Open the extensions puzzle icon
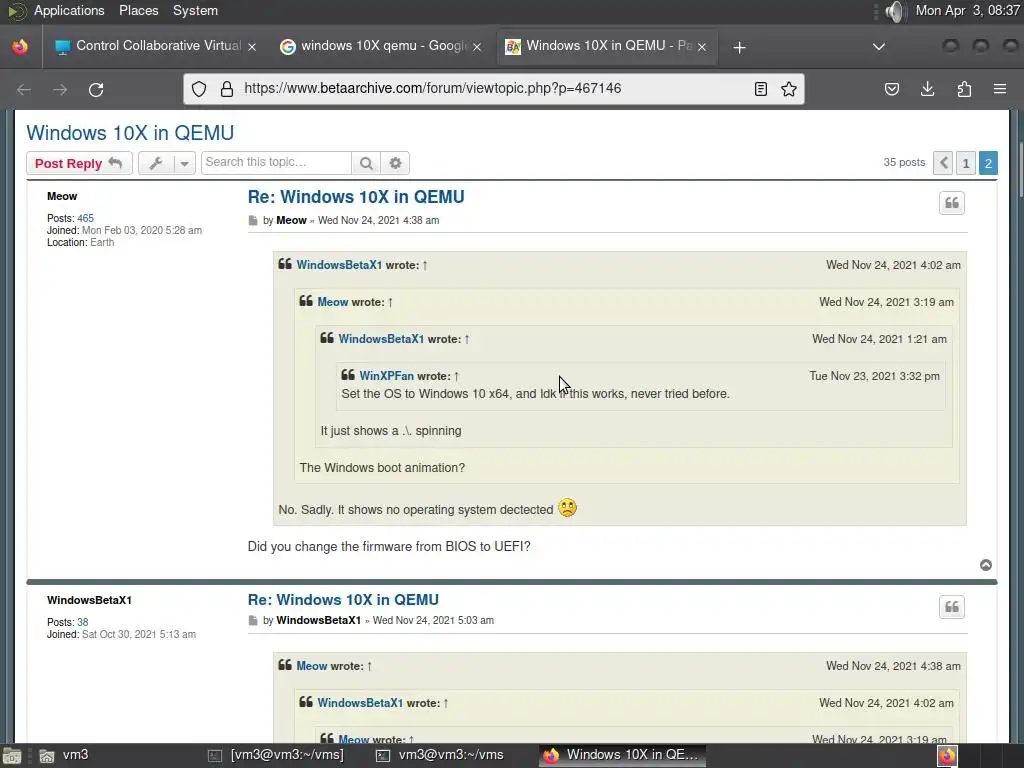The width and height of the screenshot is (1024, 768). pos(964,89)
